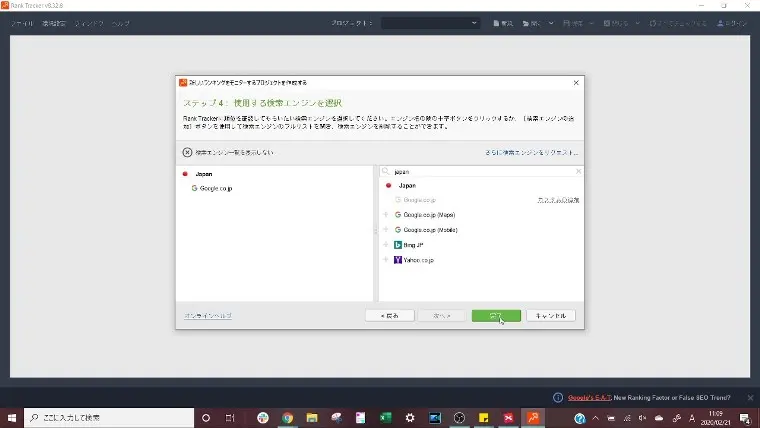This screenshot has height=428, width=760.
Task: Open the online help link
Action: coord(208,315)
